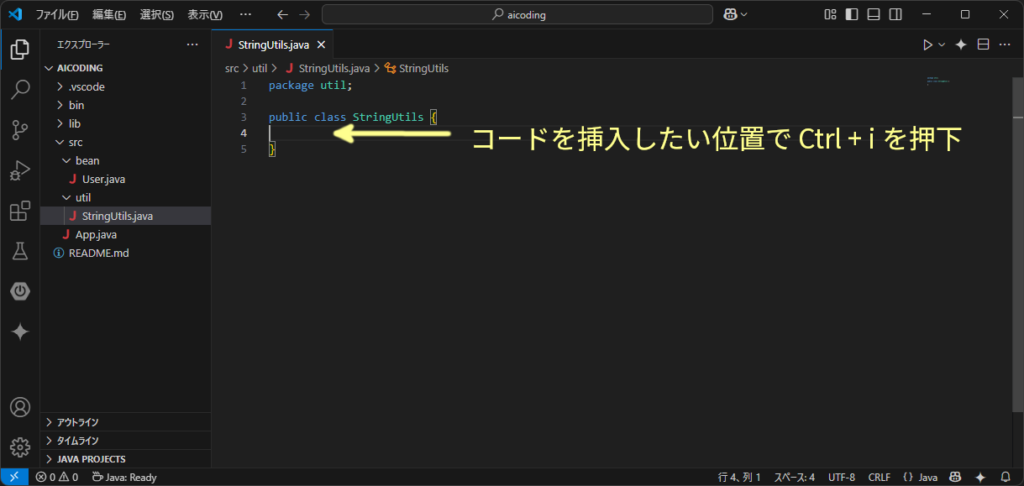
Task: Select the StringUtils.java editor tab
Action: 273,45
